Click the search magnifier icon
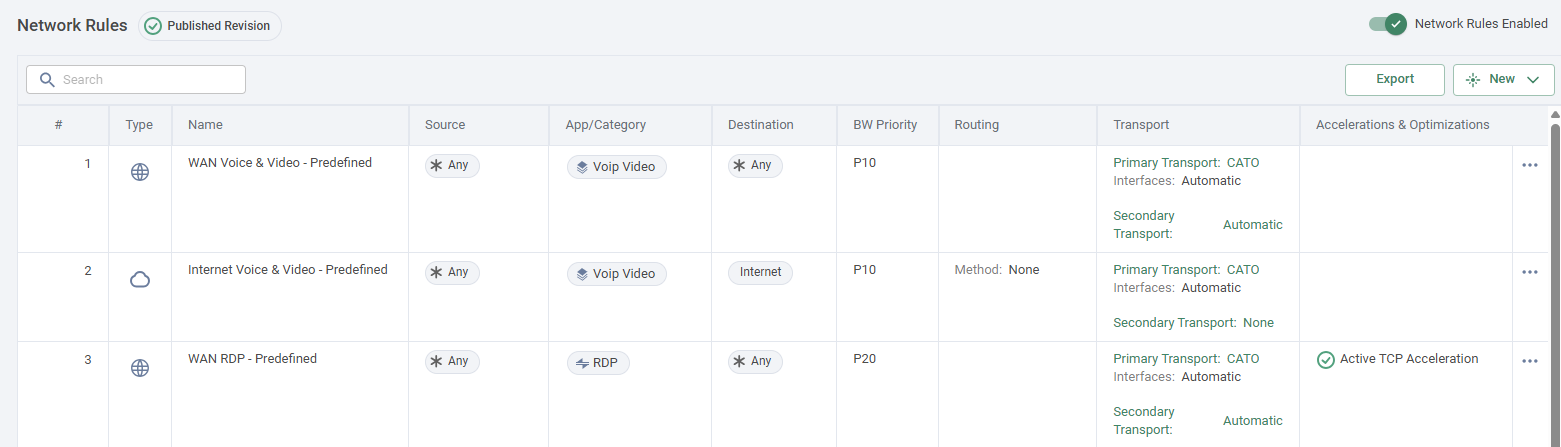 [x=46, y=80]
